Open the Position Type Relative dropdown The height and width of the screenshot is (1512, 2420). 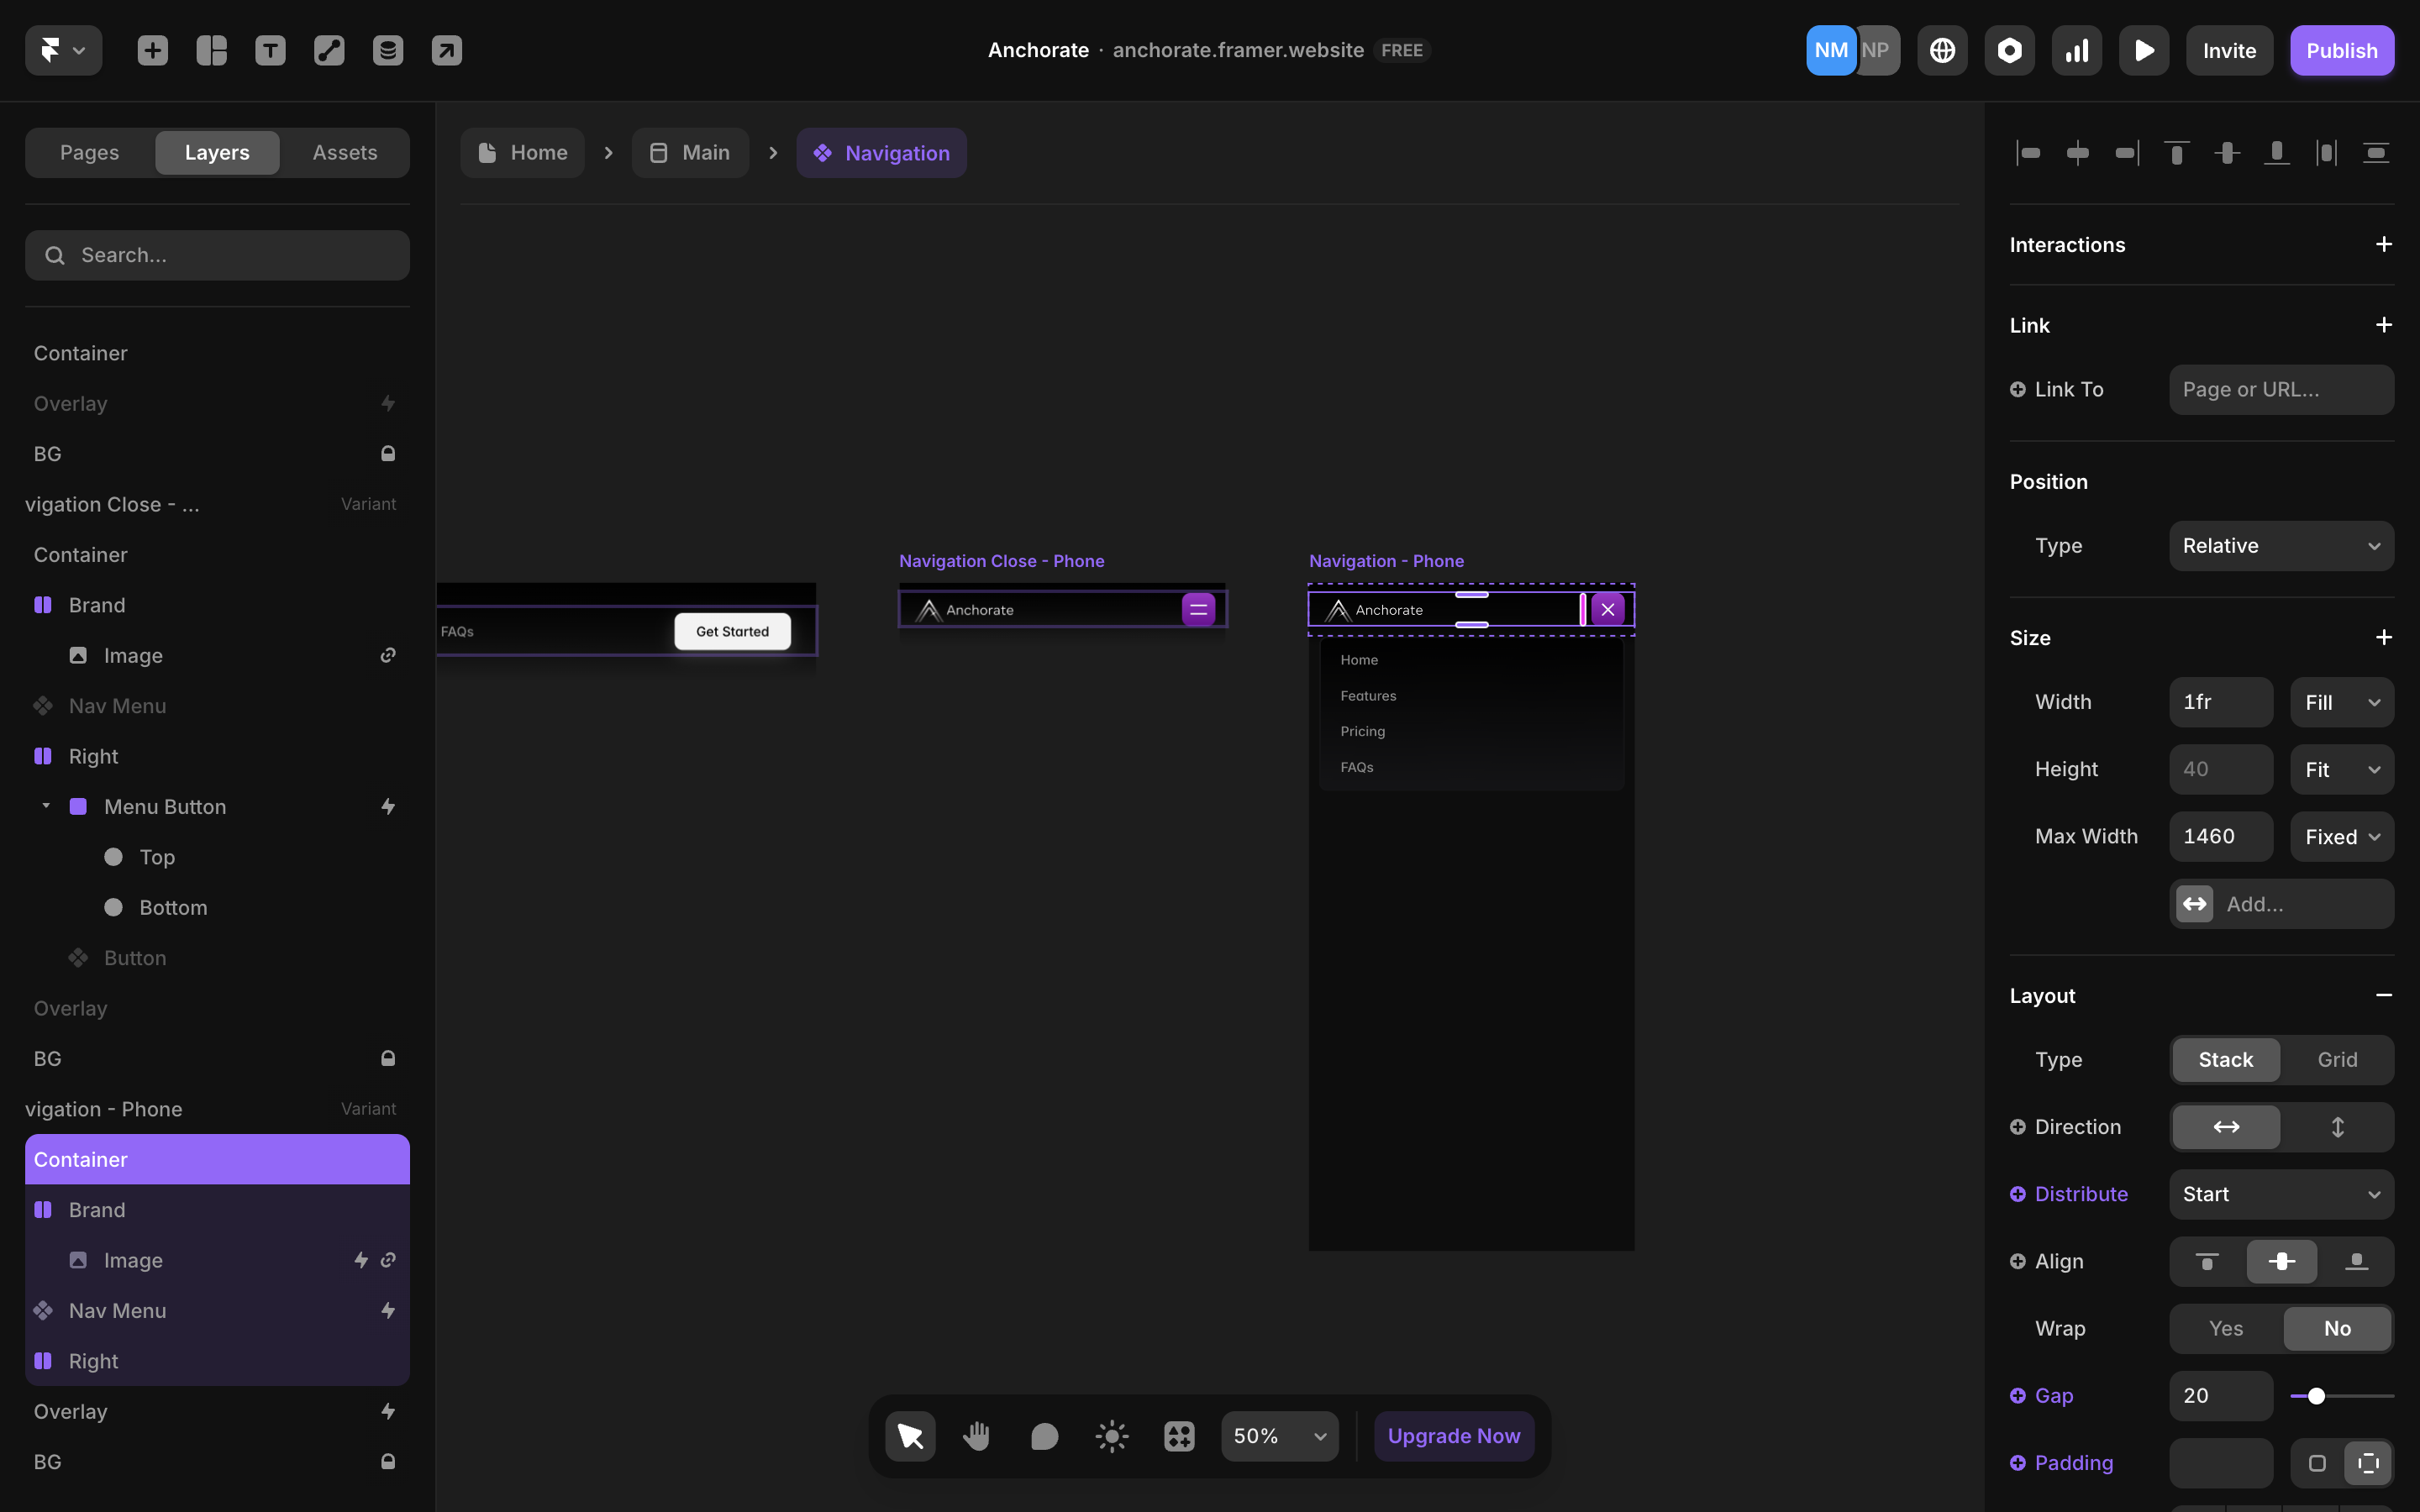2281,546
